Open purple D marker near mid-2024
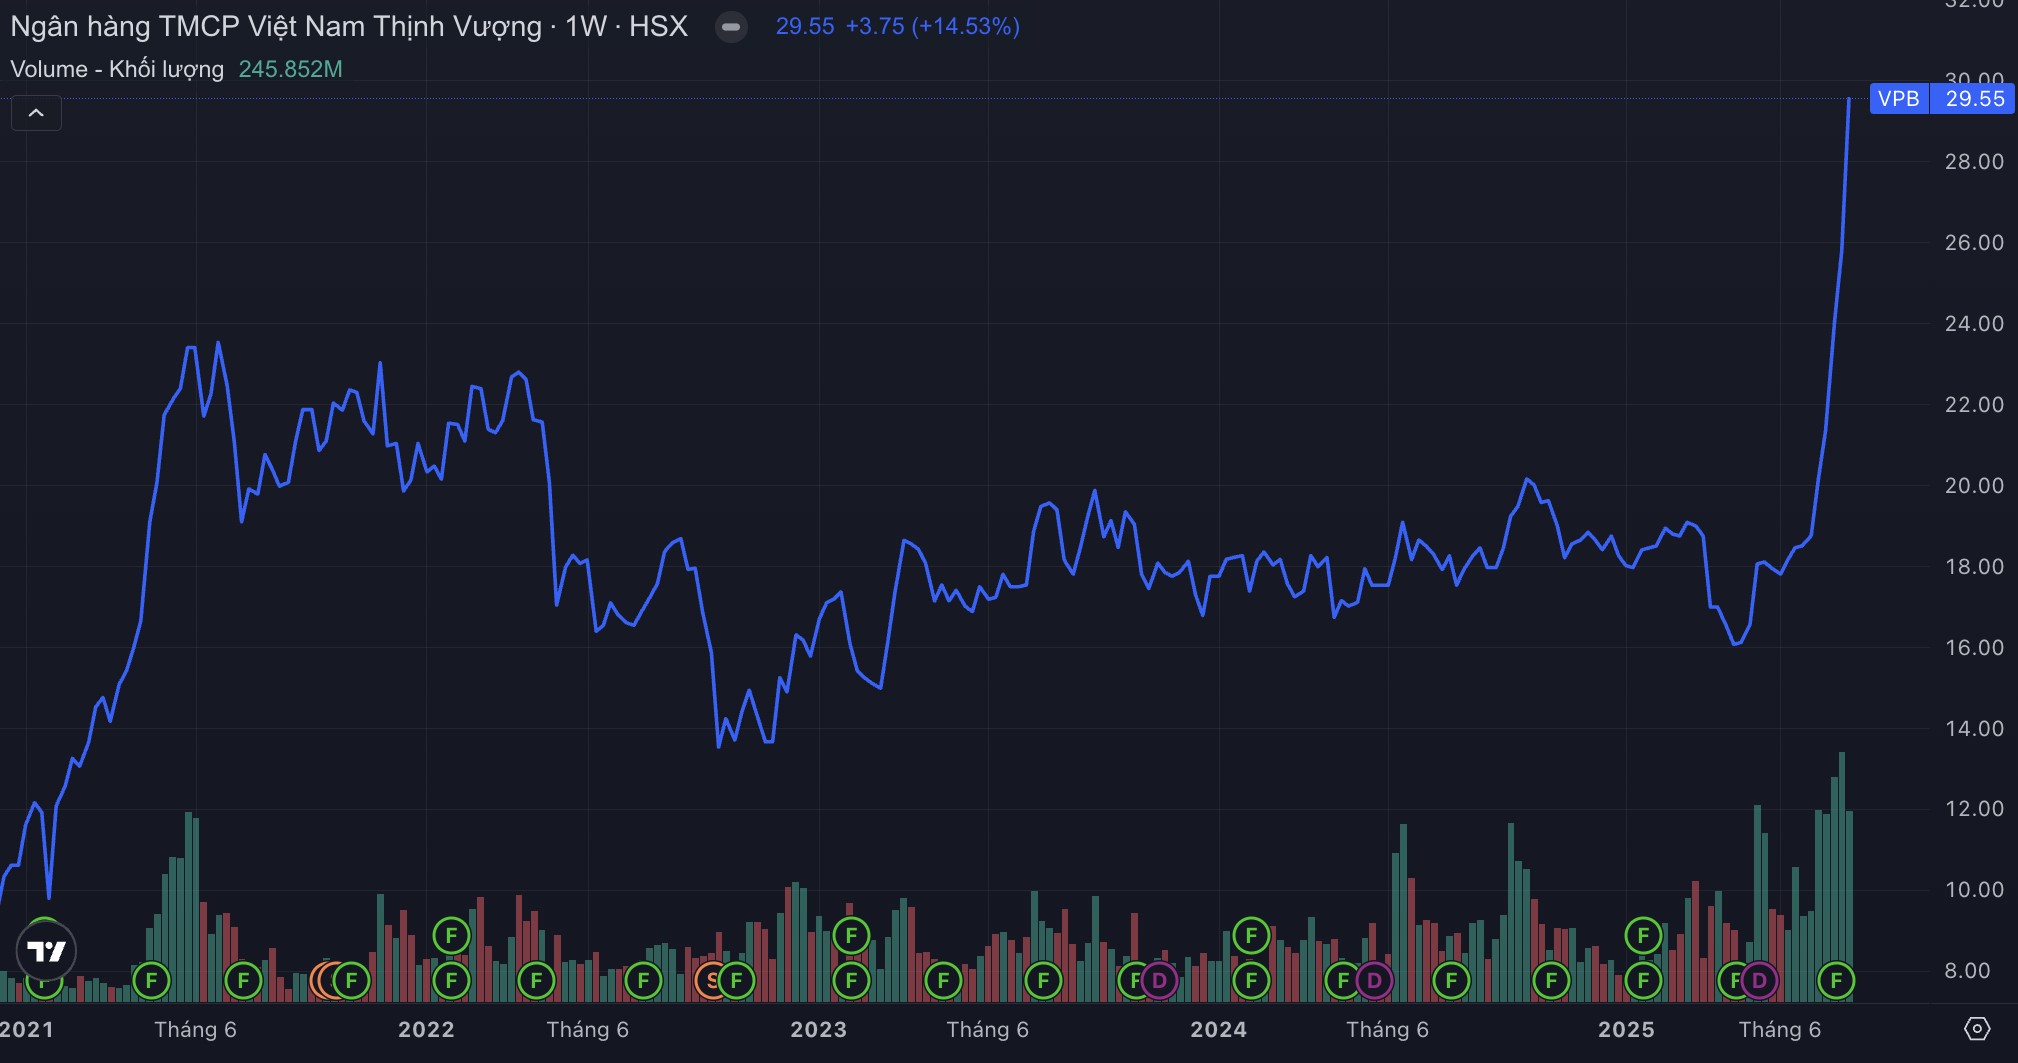Image resolution: width=2018 pixels, height=1063 pixels. (1374, 981)
